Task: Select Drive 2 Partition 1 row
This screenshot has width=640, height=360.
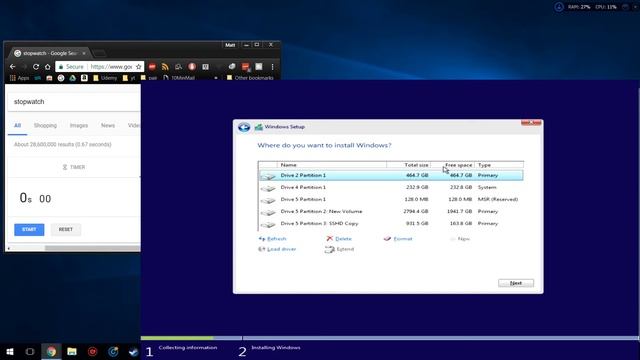Action: tap(391, 176)
